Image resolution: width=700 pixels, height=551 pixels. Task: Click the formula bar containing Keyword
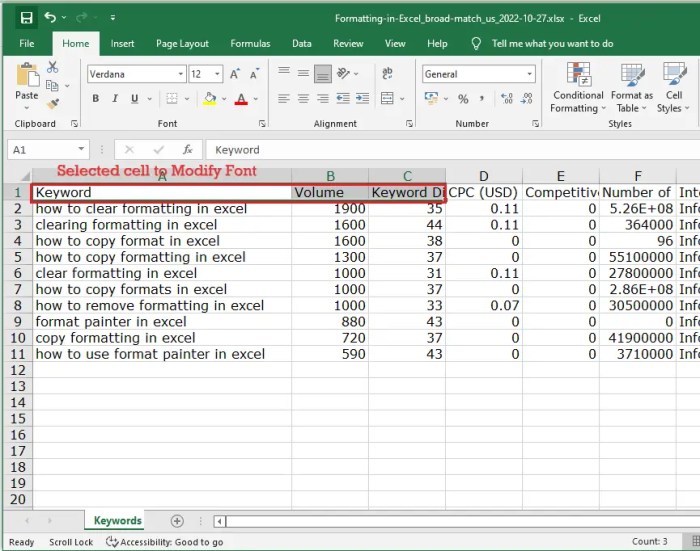point(453,150)
